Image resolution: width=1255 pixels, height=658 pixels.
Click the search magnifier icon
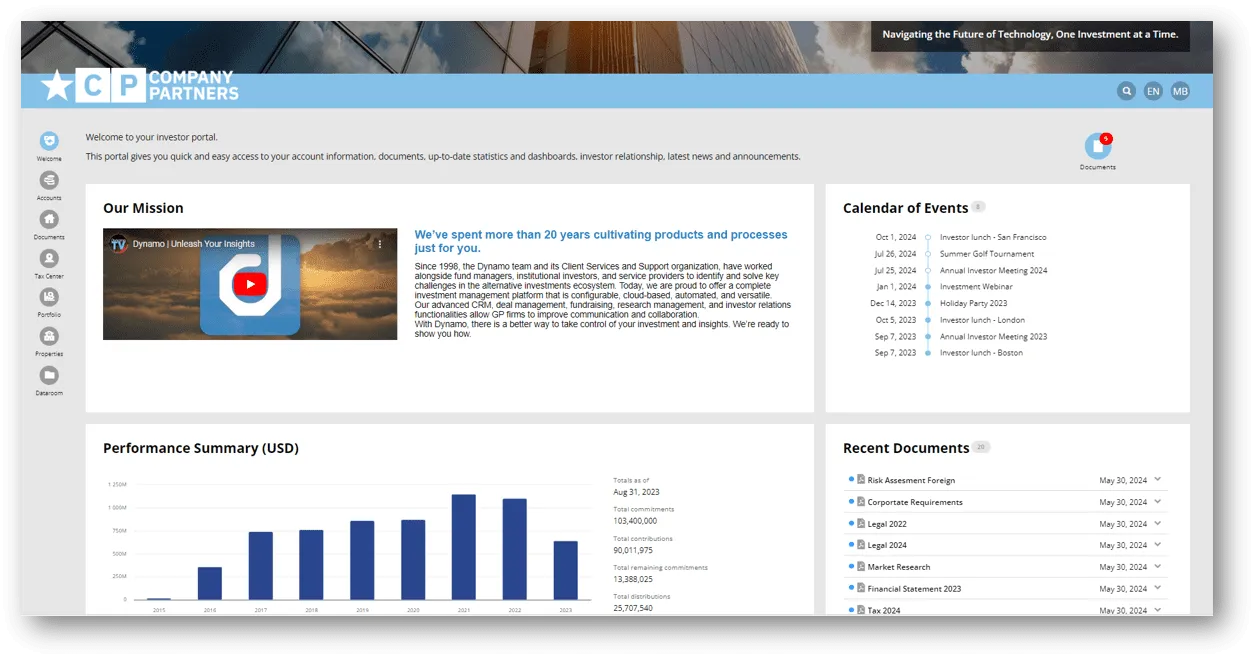point(1127,91)
